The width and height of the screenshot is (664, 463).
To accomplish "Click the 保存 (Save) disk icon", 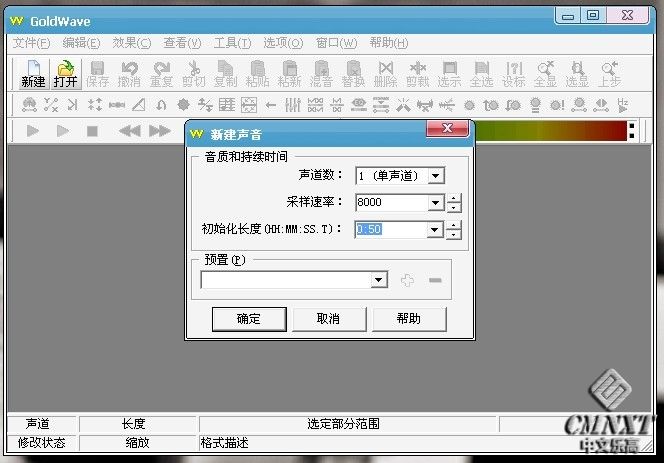I will [97, 74].
